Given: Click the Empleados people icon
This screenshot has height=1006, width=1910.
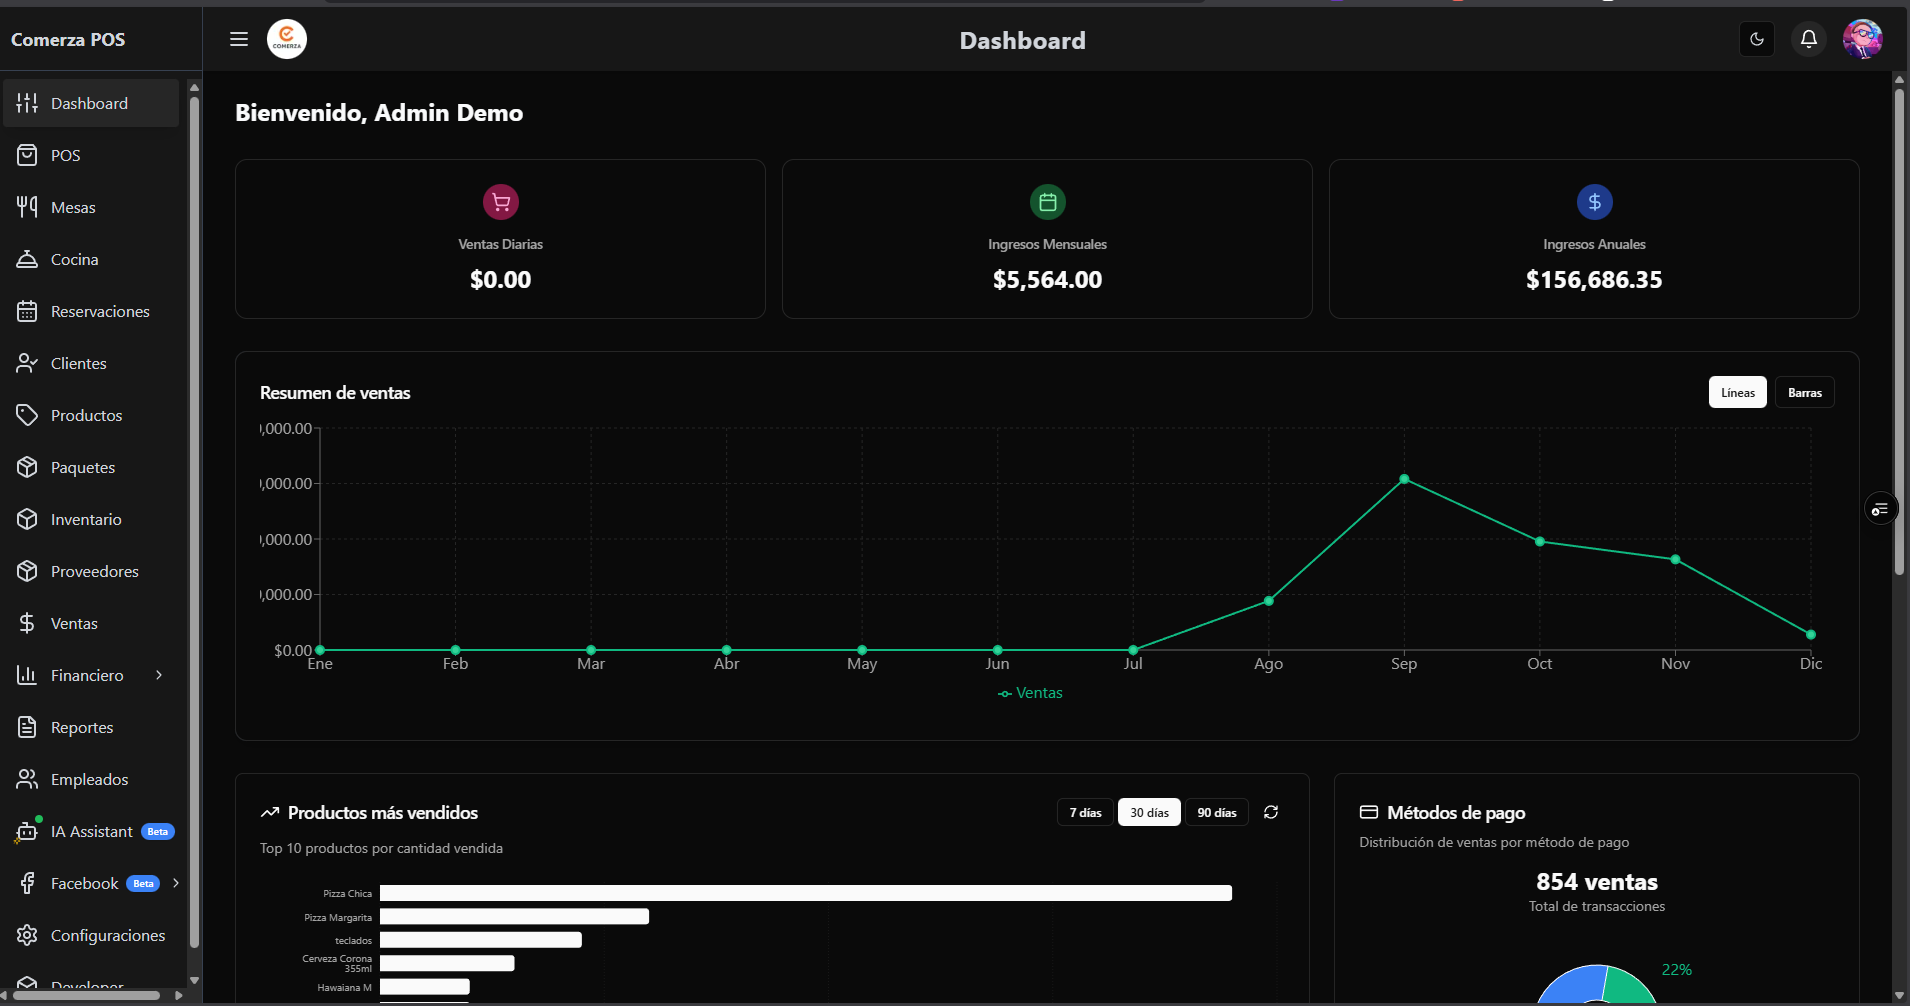Looking at the screenshot, I should point(27,779).
